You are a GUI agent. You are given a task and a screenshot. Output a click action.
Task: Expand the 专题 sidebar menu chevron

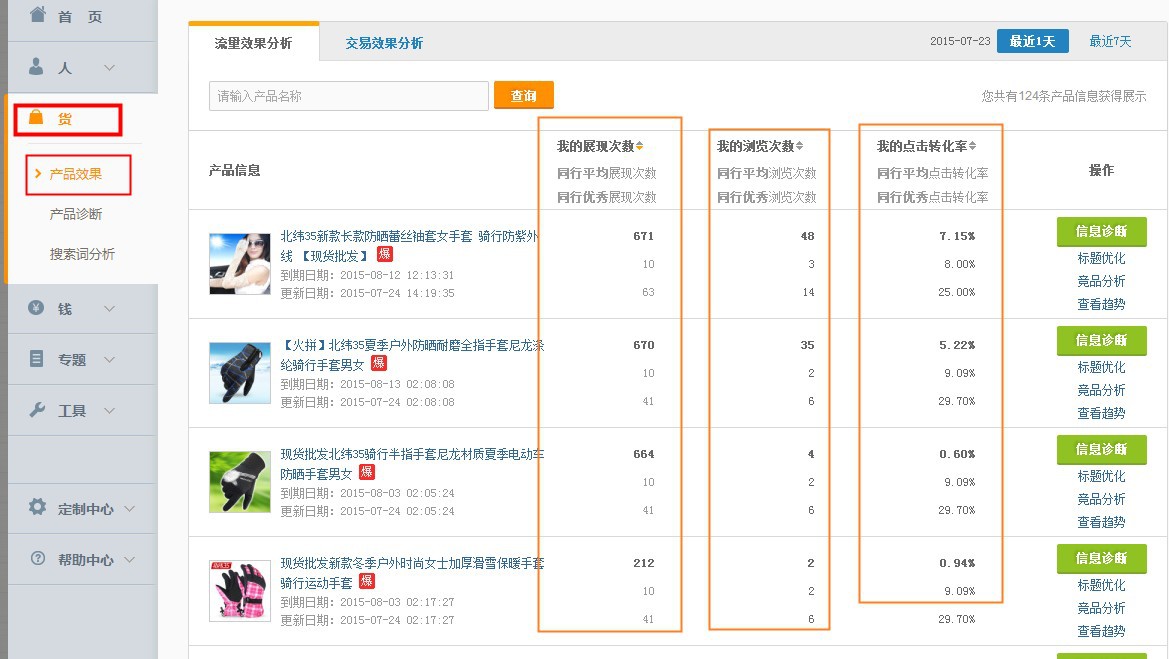[x=110, y=359]
